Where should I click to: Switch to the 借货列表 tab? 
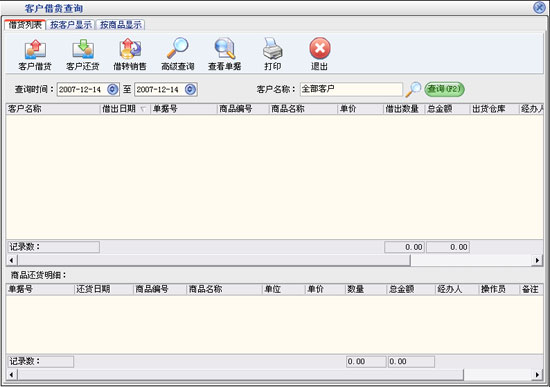[25, 25]
